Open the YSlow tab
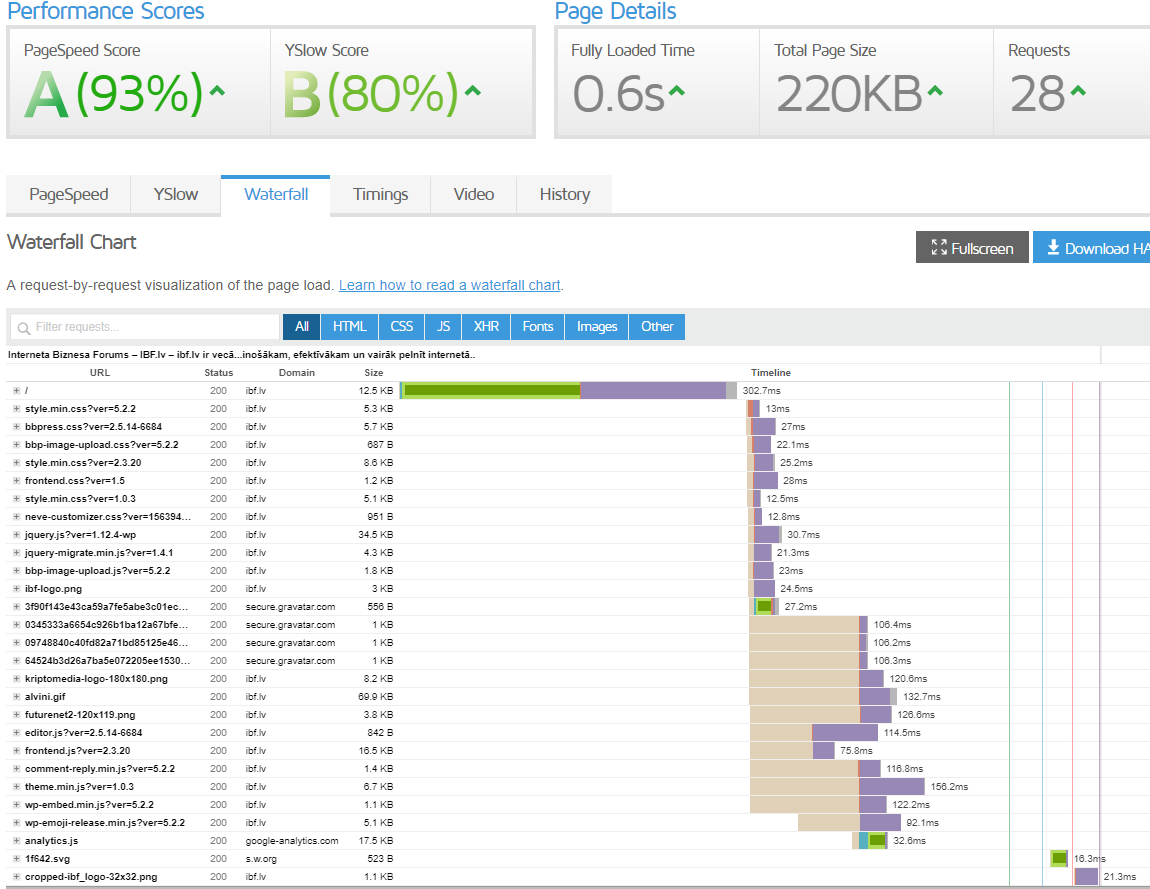Screen dimensions: 1150x889 point(175,195)
